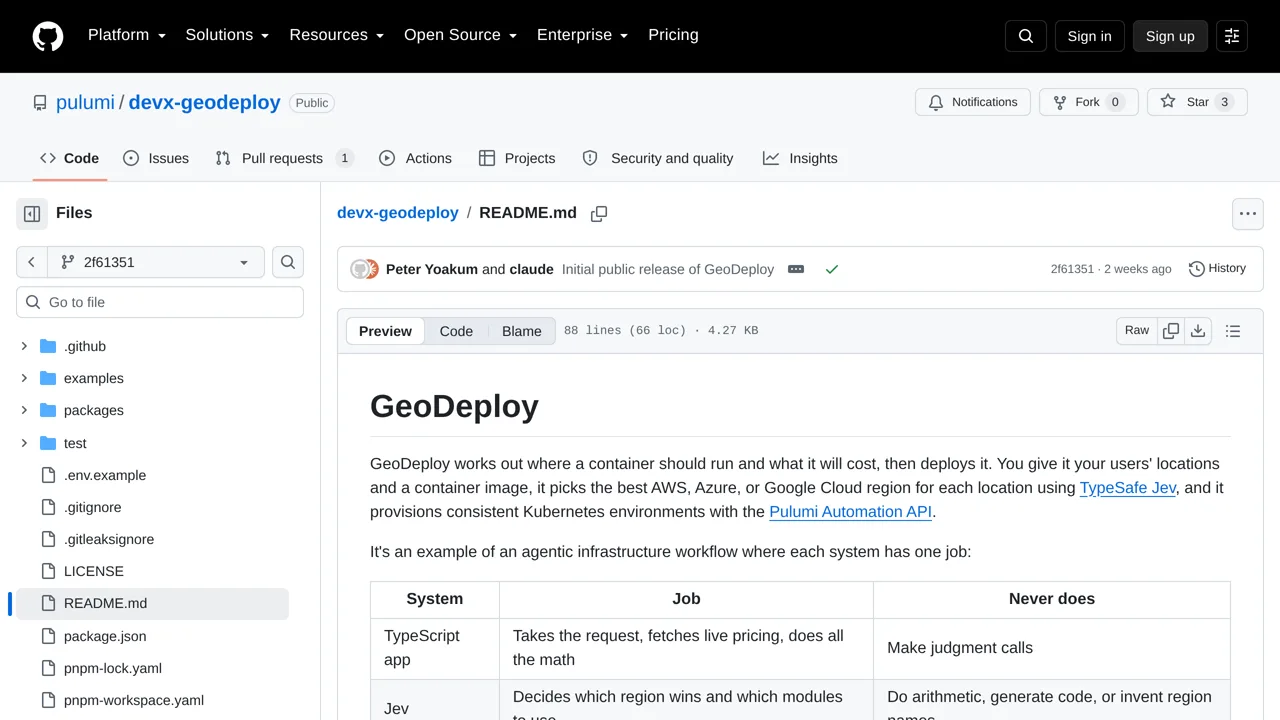Open the file search magnifier in sidebar
The width and height of the screenshot is (1280, 720).
pos(288,262)
